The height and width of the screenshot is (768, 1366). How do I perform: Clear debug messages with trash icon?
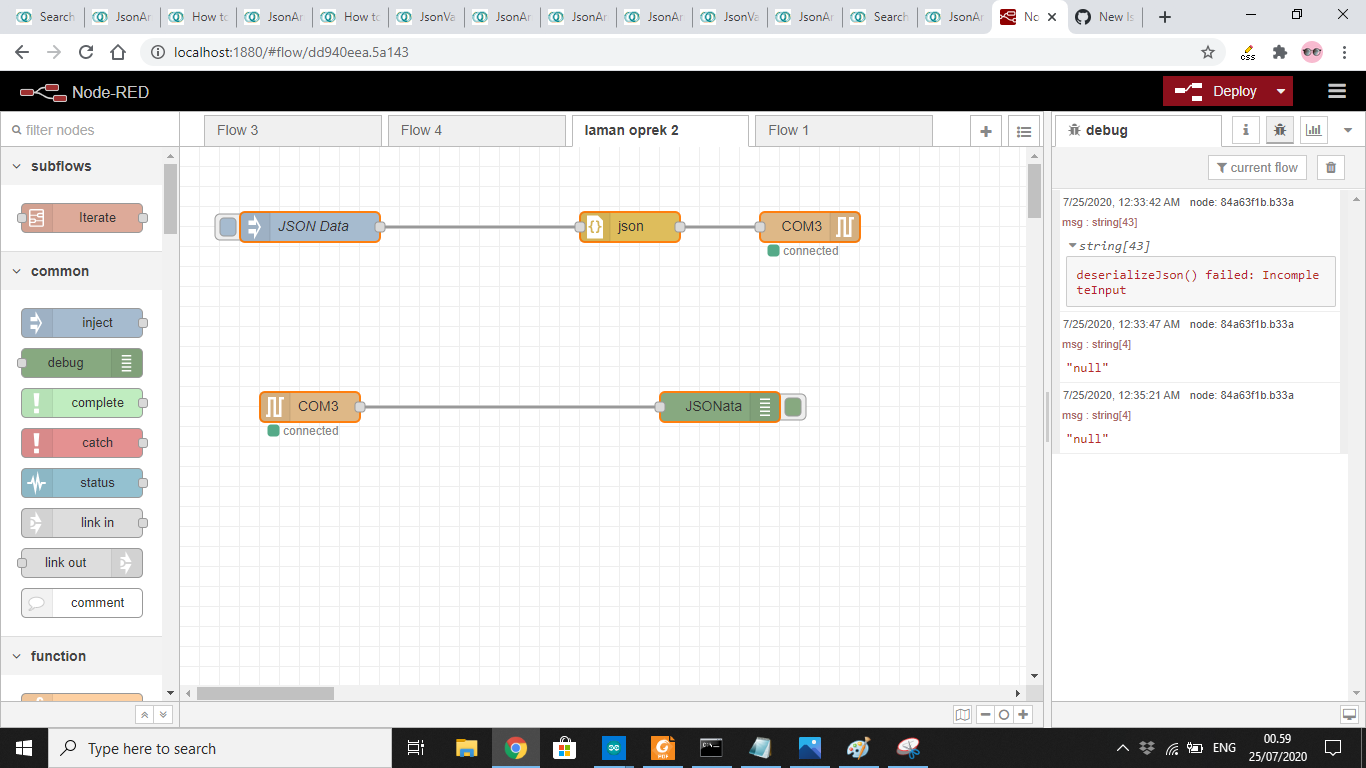pos(1331,168)
